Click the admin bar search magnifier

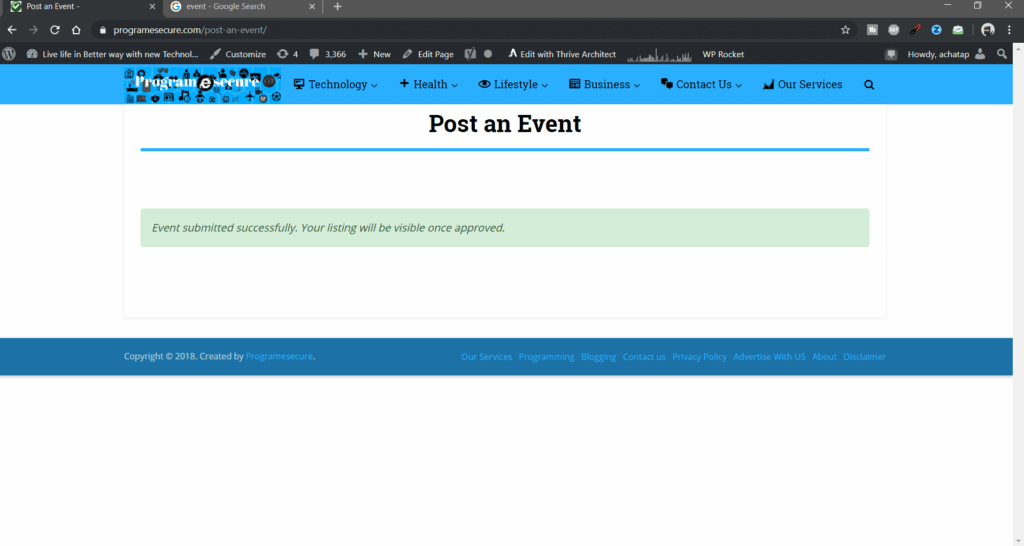(1002, 54)
